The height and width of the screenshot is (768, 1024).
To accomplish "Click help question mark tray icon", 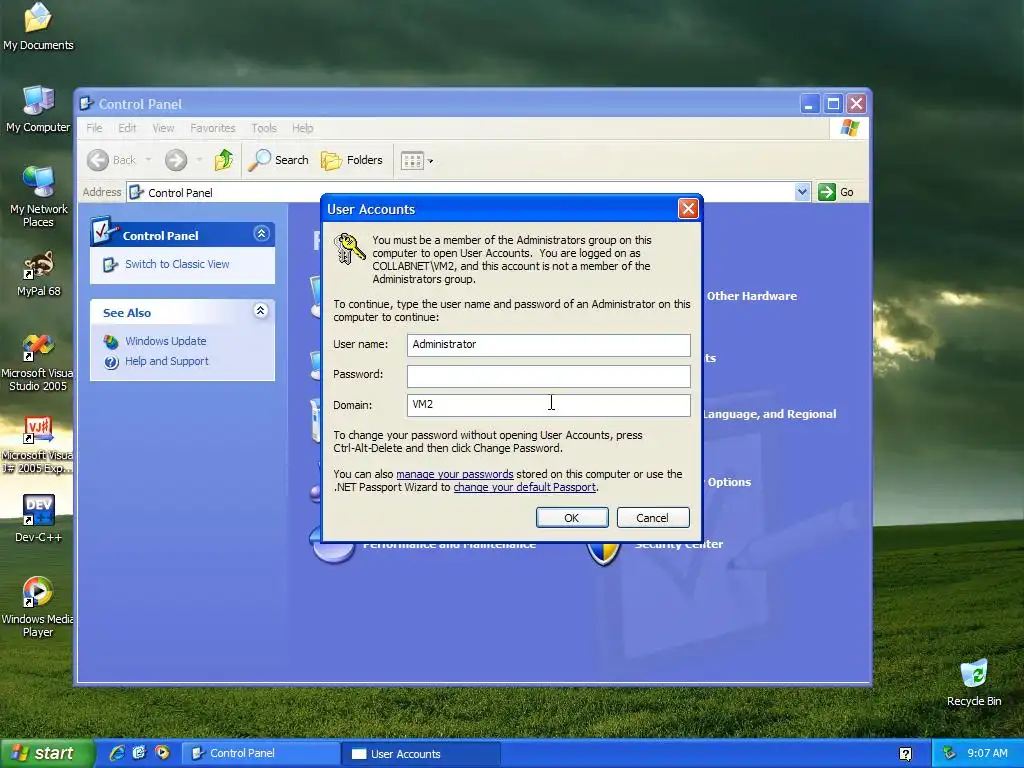I will pos(906,754).
